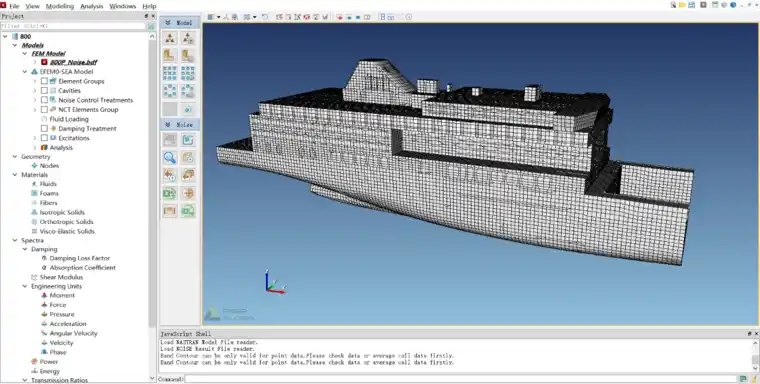The image size is (760, 384).
Task: Click the magnifying glass icon in Noise panel
Action: point(170,158)
